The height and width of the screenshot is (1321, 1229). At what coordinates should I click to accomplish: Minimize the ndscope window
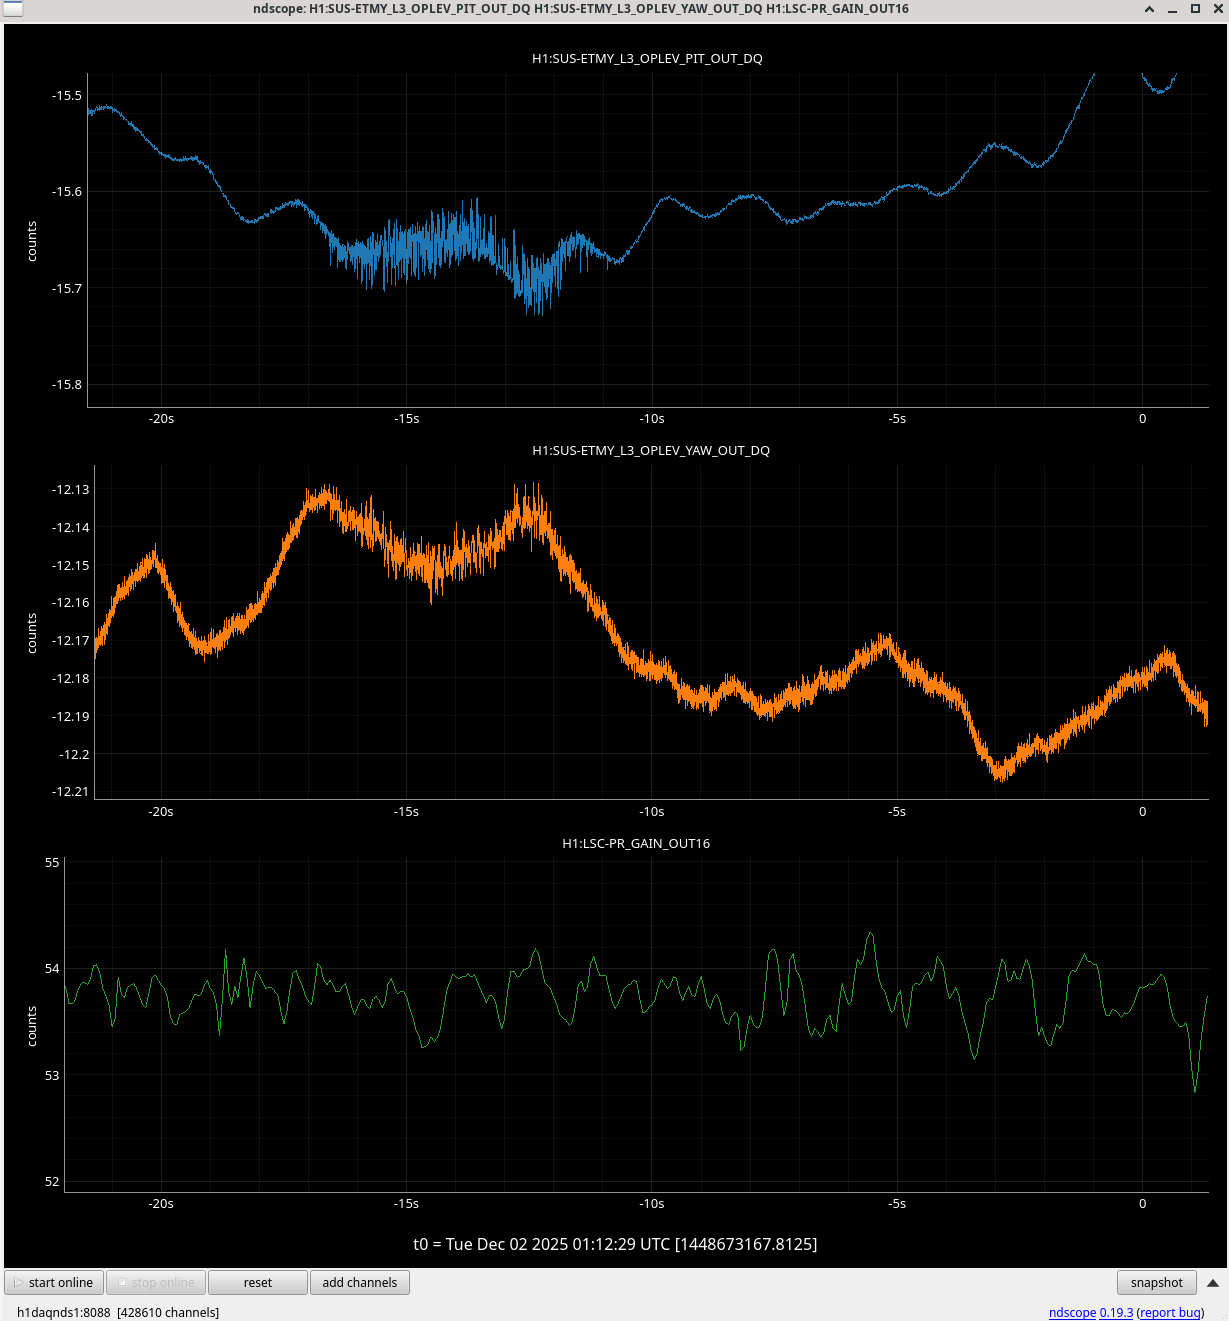[1172, 9]
